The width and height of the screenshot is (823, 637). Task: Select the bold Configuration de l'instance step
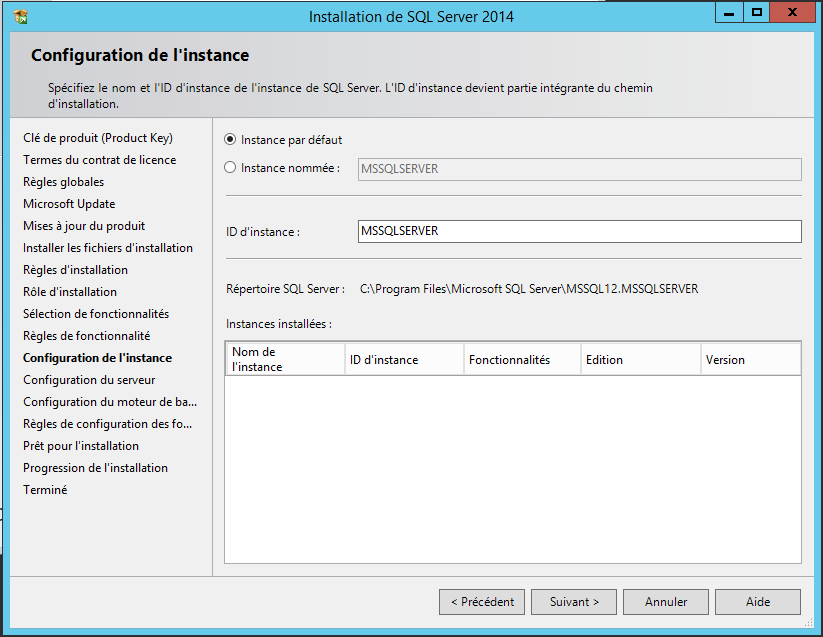point(98,358)
